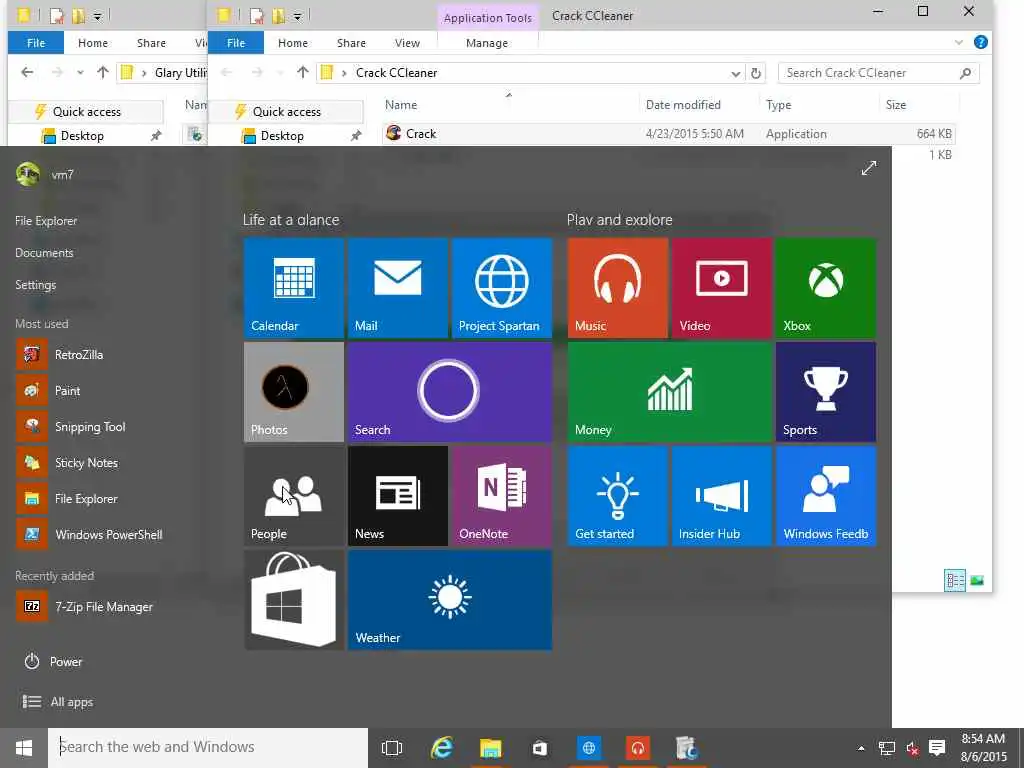Open Home tab in Crack CCleaner window
Screen dimensions: 1024x768
[x=293, y=43]
